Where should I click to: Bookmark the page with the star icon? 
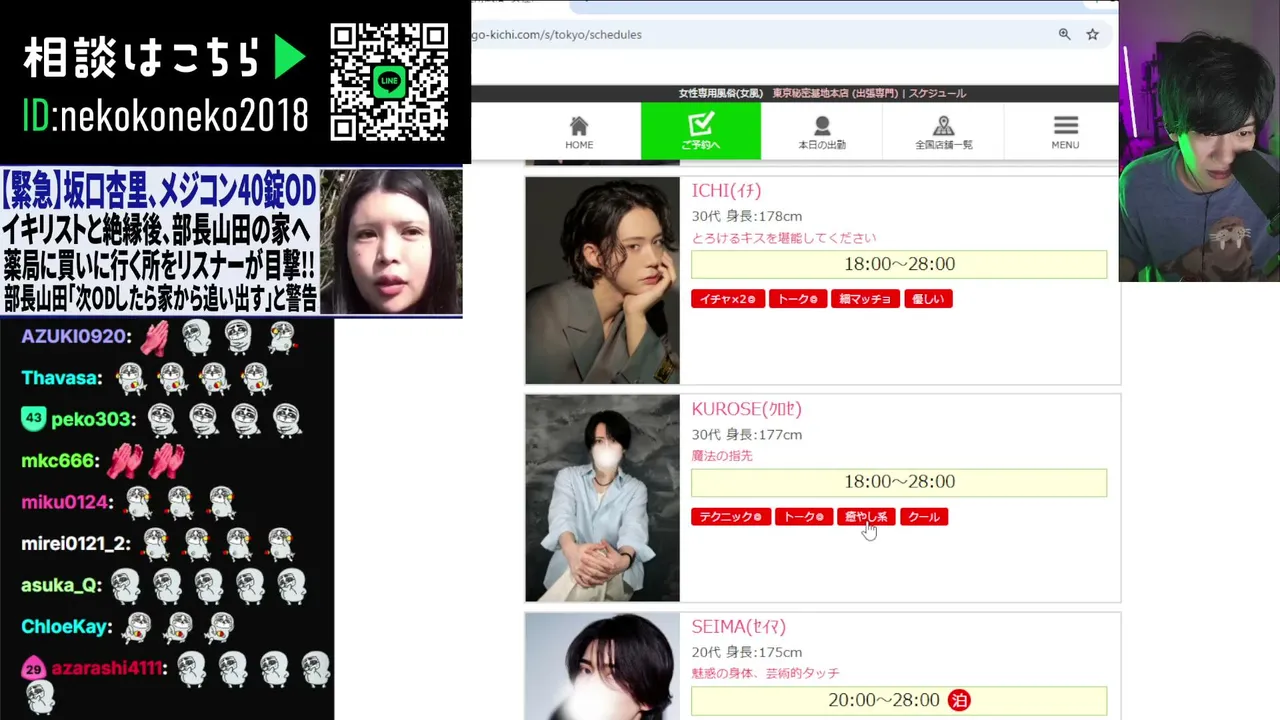(x=1093, y=34)
